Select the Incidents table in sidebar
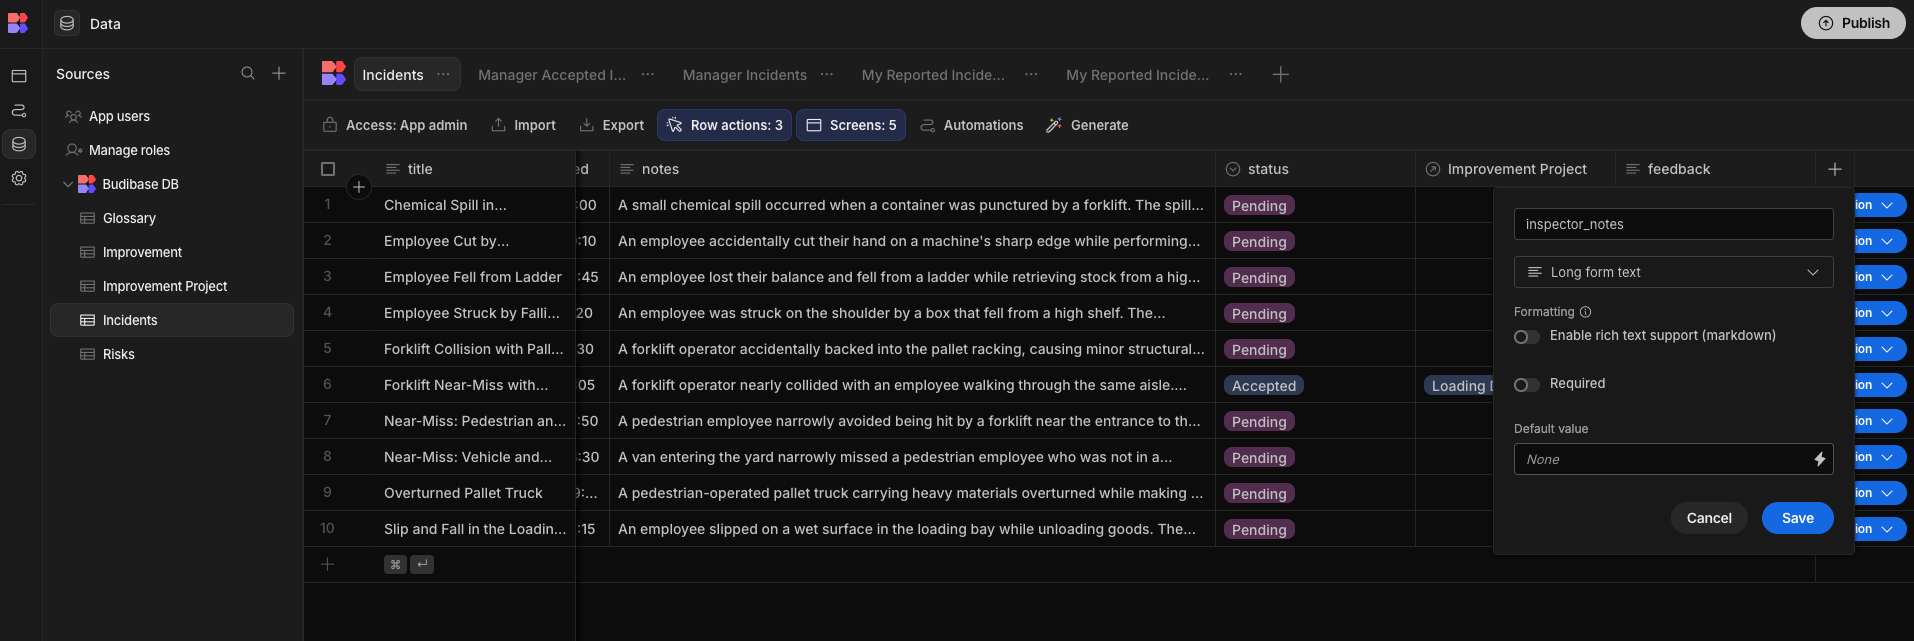1914x641 pixels. point(172,320)
